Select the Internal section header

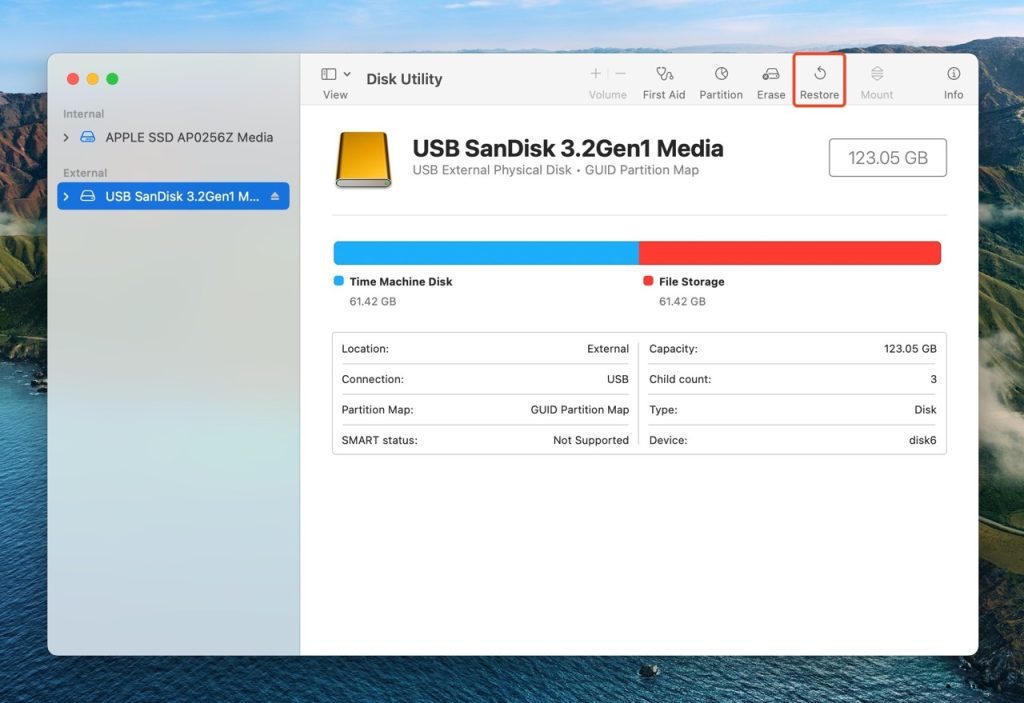click(x=83, y=113)
